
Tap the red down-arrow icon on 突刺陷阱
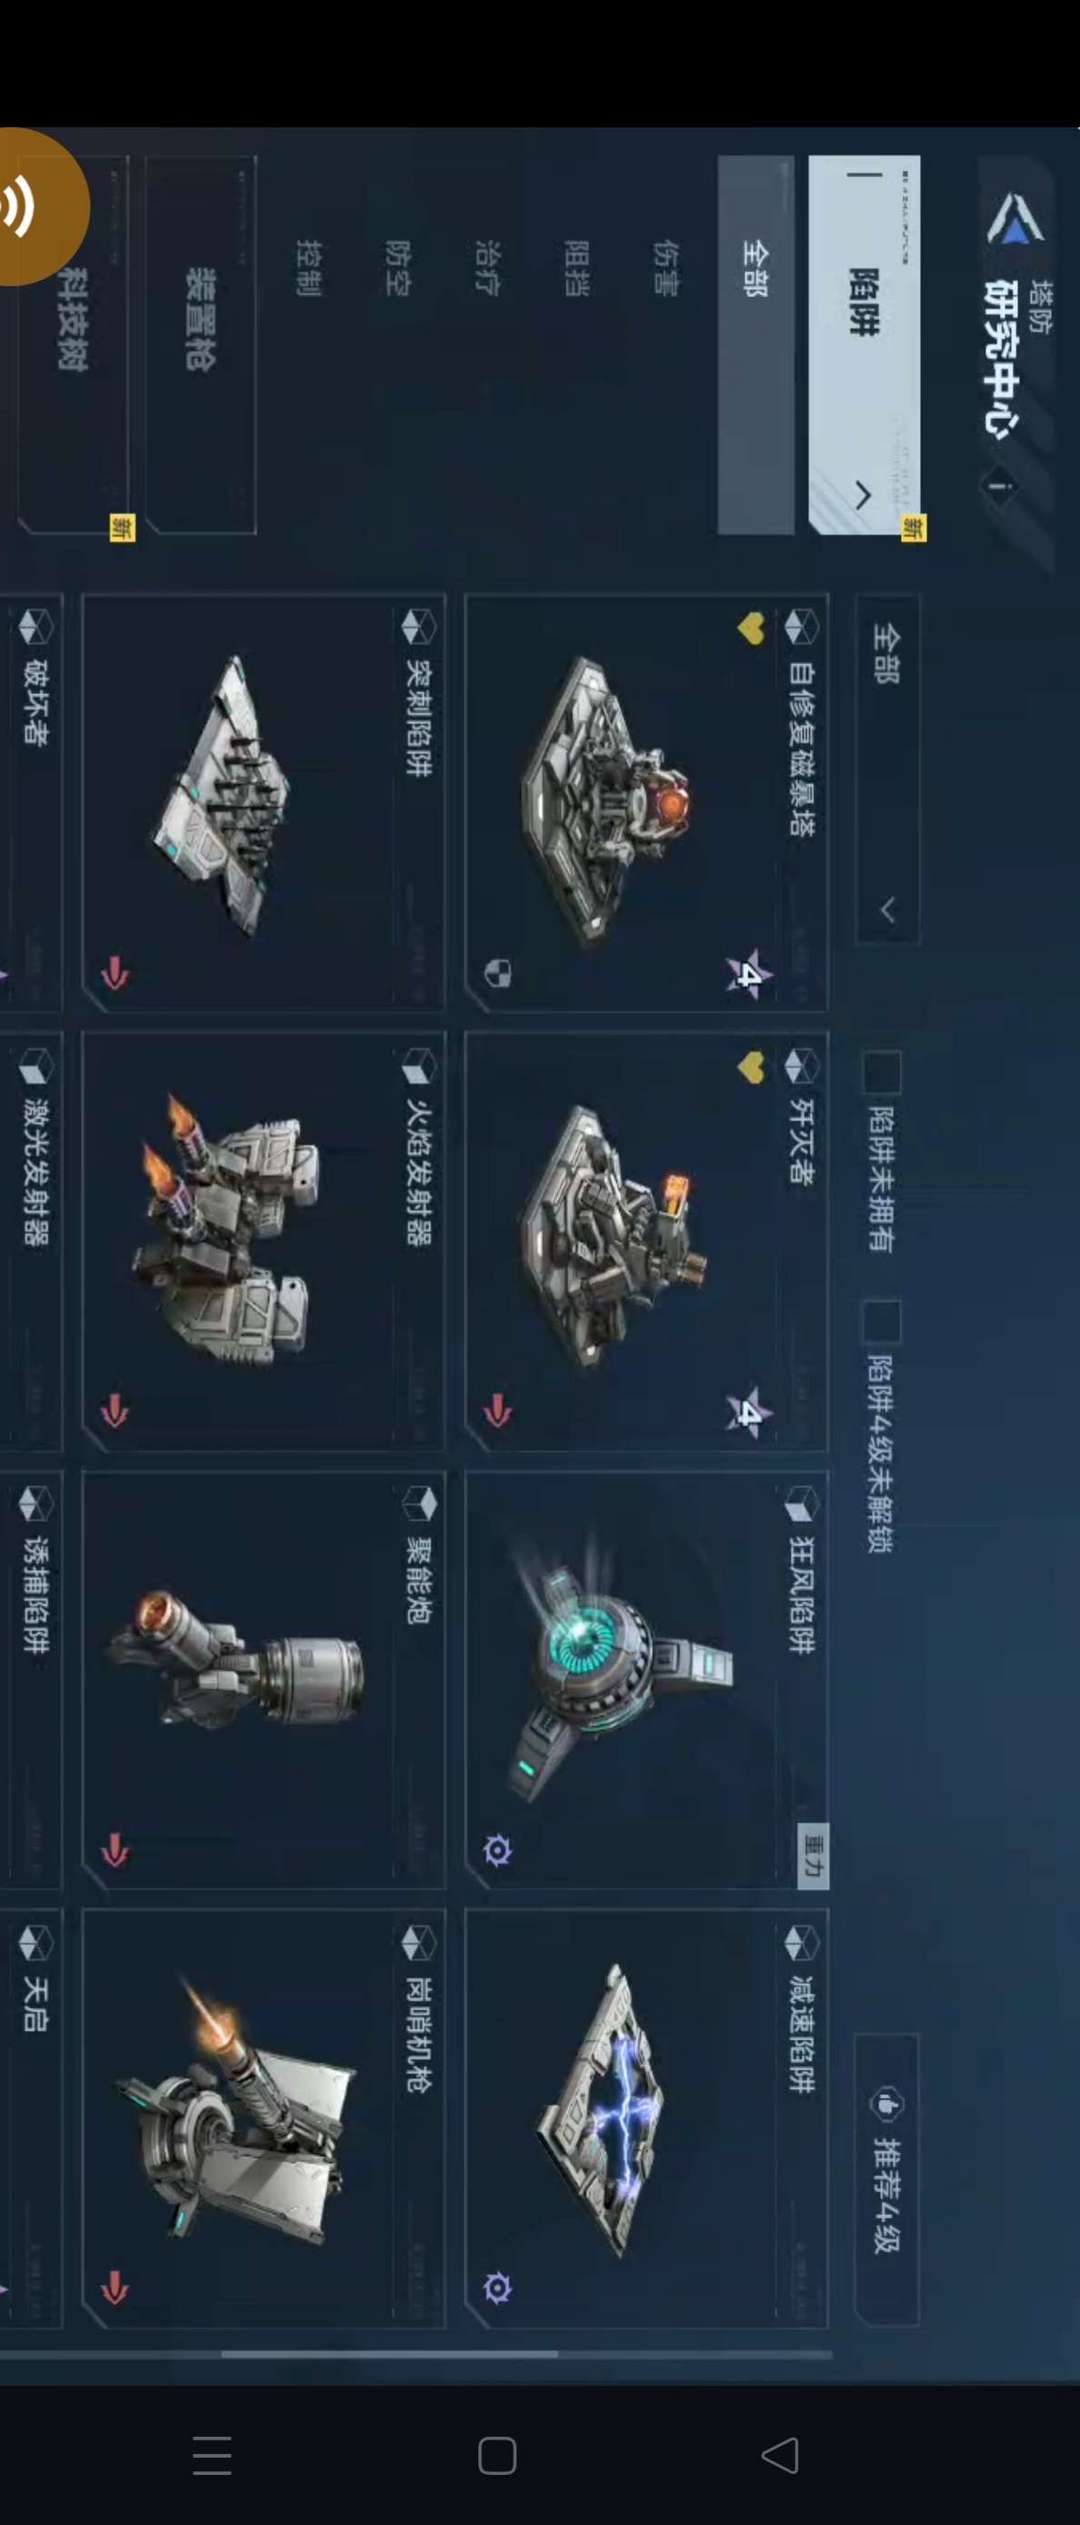point(115,973)
